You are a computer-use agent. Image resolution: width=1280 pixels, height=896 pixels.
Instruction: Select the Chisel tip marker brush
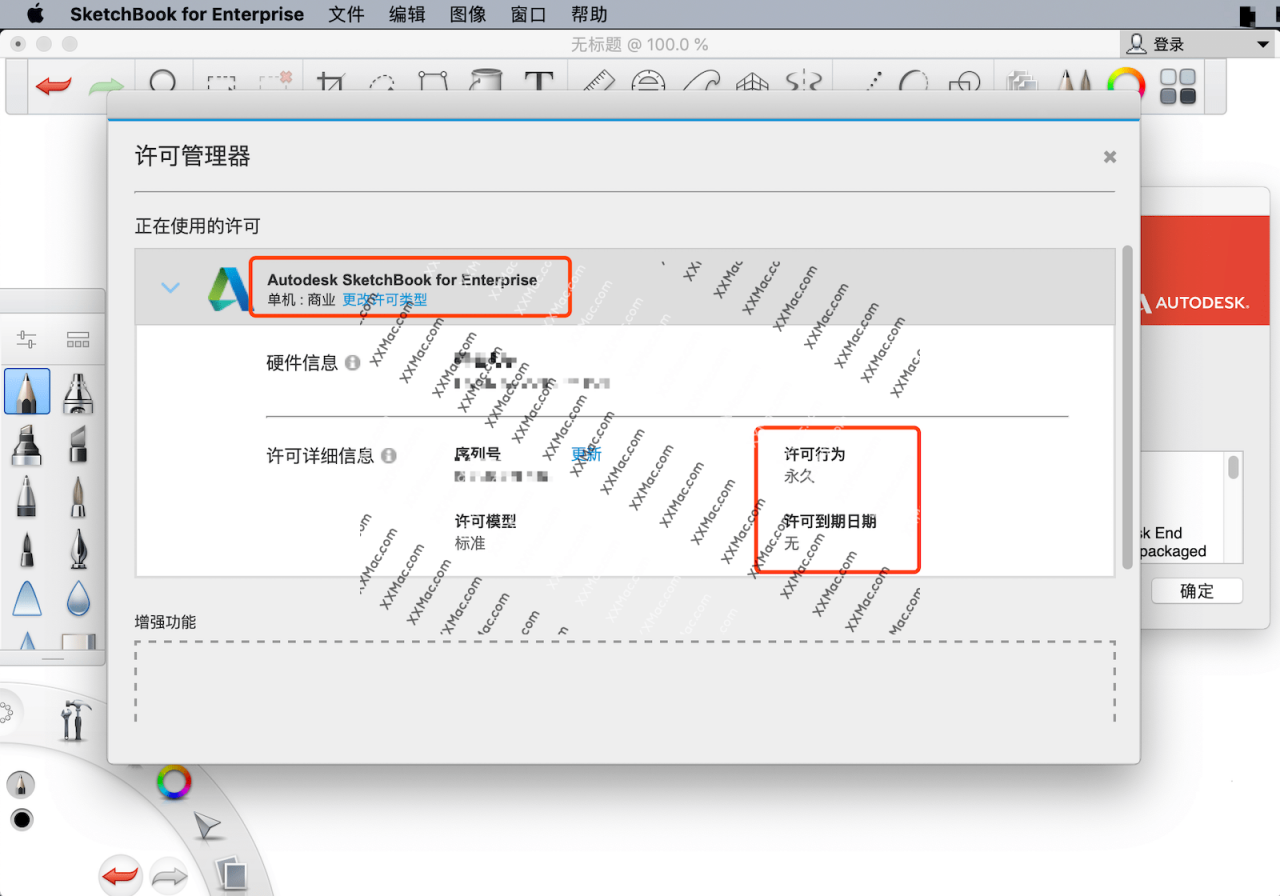click(78, 443)
